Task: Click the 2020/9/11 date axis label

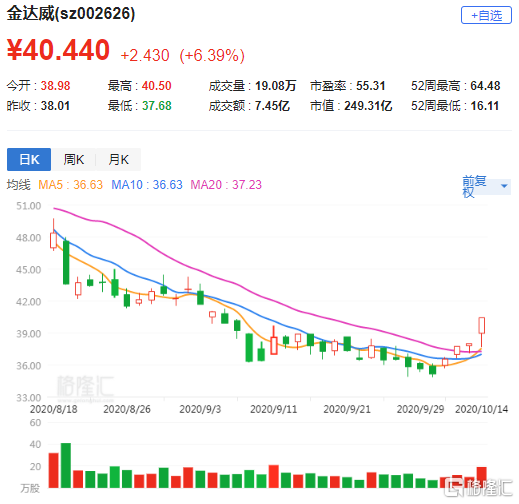Action: click(x=274, y=409)
